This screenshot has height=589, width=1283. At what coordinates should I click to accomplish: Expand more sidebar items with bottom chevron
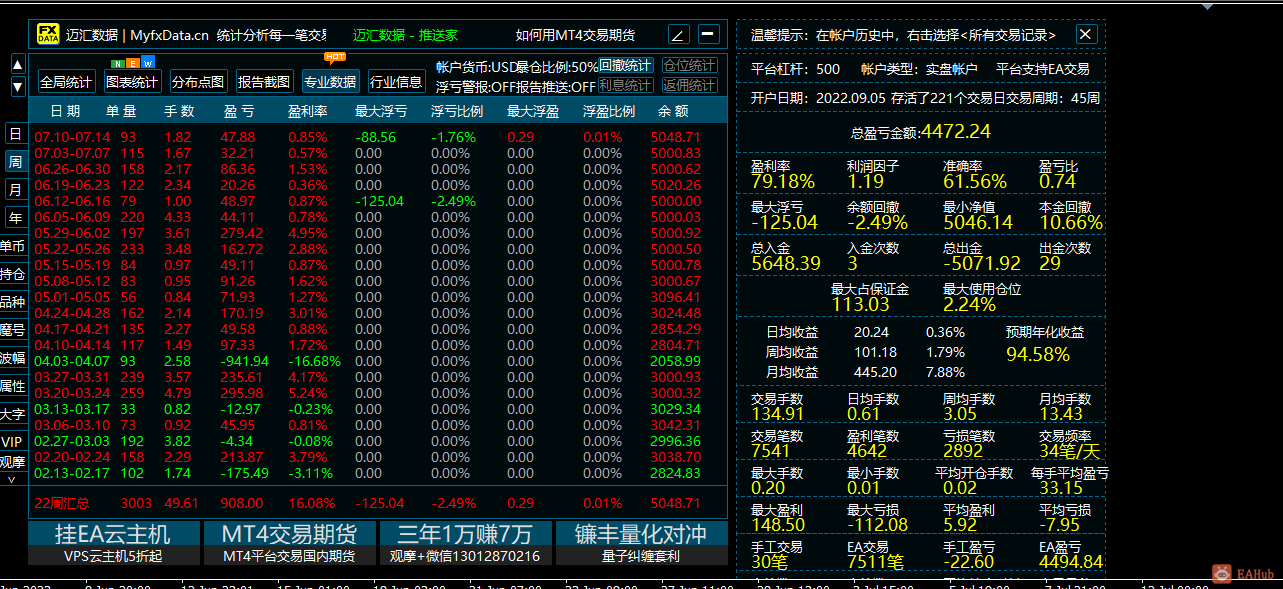click(x=12, y=480)
